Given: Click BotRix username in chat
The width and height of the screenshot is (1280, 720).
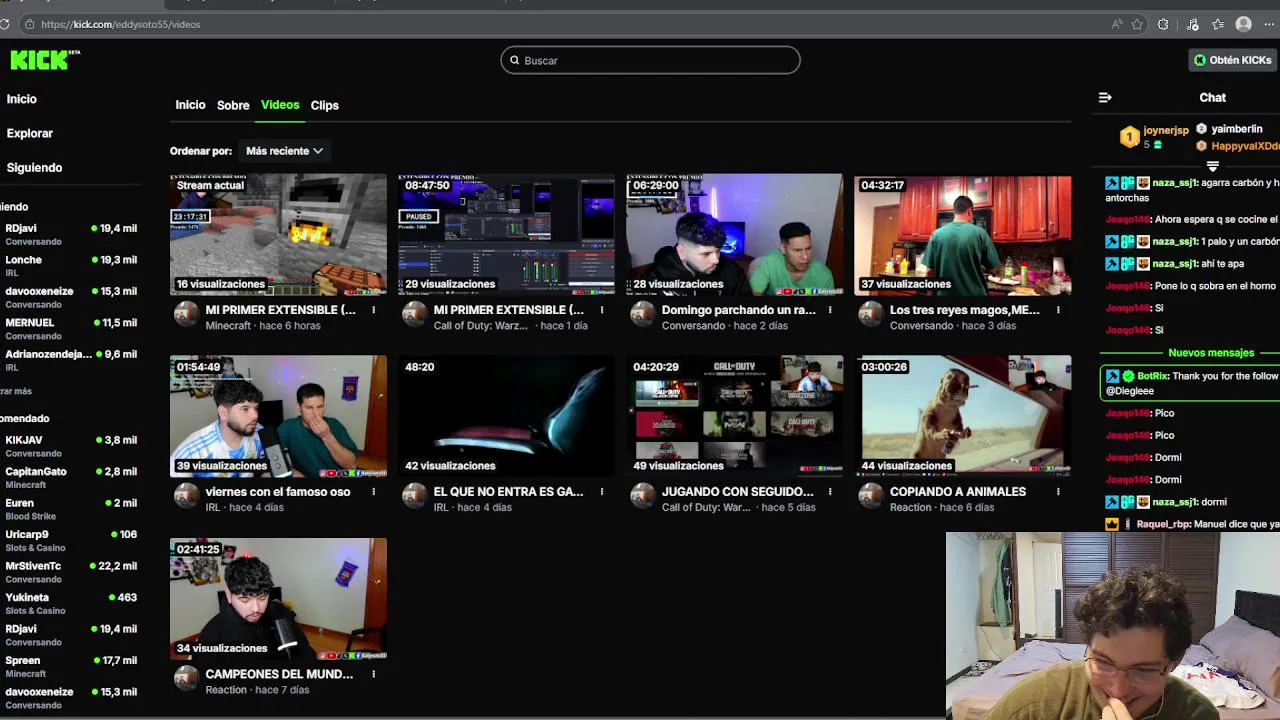Looking at the screenshot, I should tap(1152, 376).
